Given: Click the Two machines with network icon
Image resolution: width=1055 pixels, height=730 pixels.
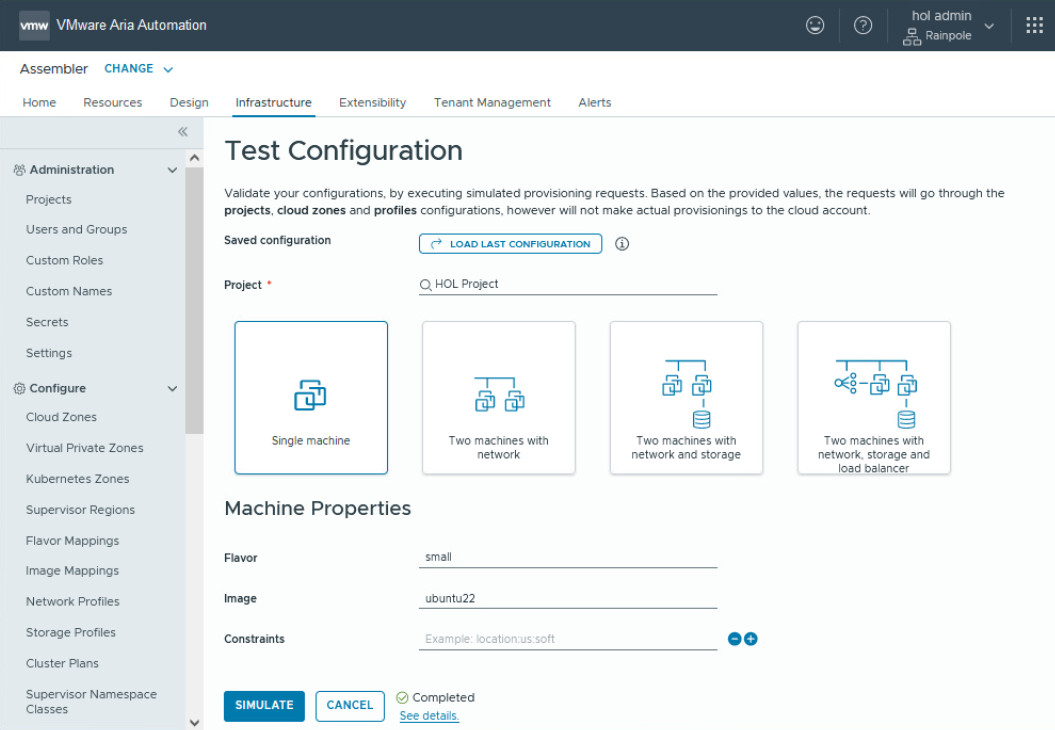Looking at the screenshot, I should tap(499, 394).
